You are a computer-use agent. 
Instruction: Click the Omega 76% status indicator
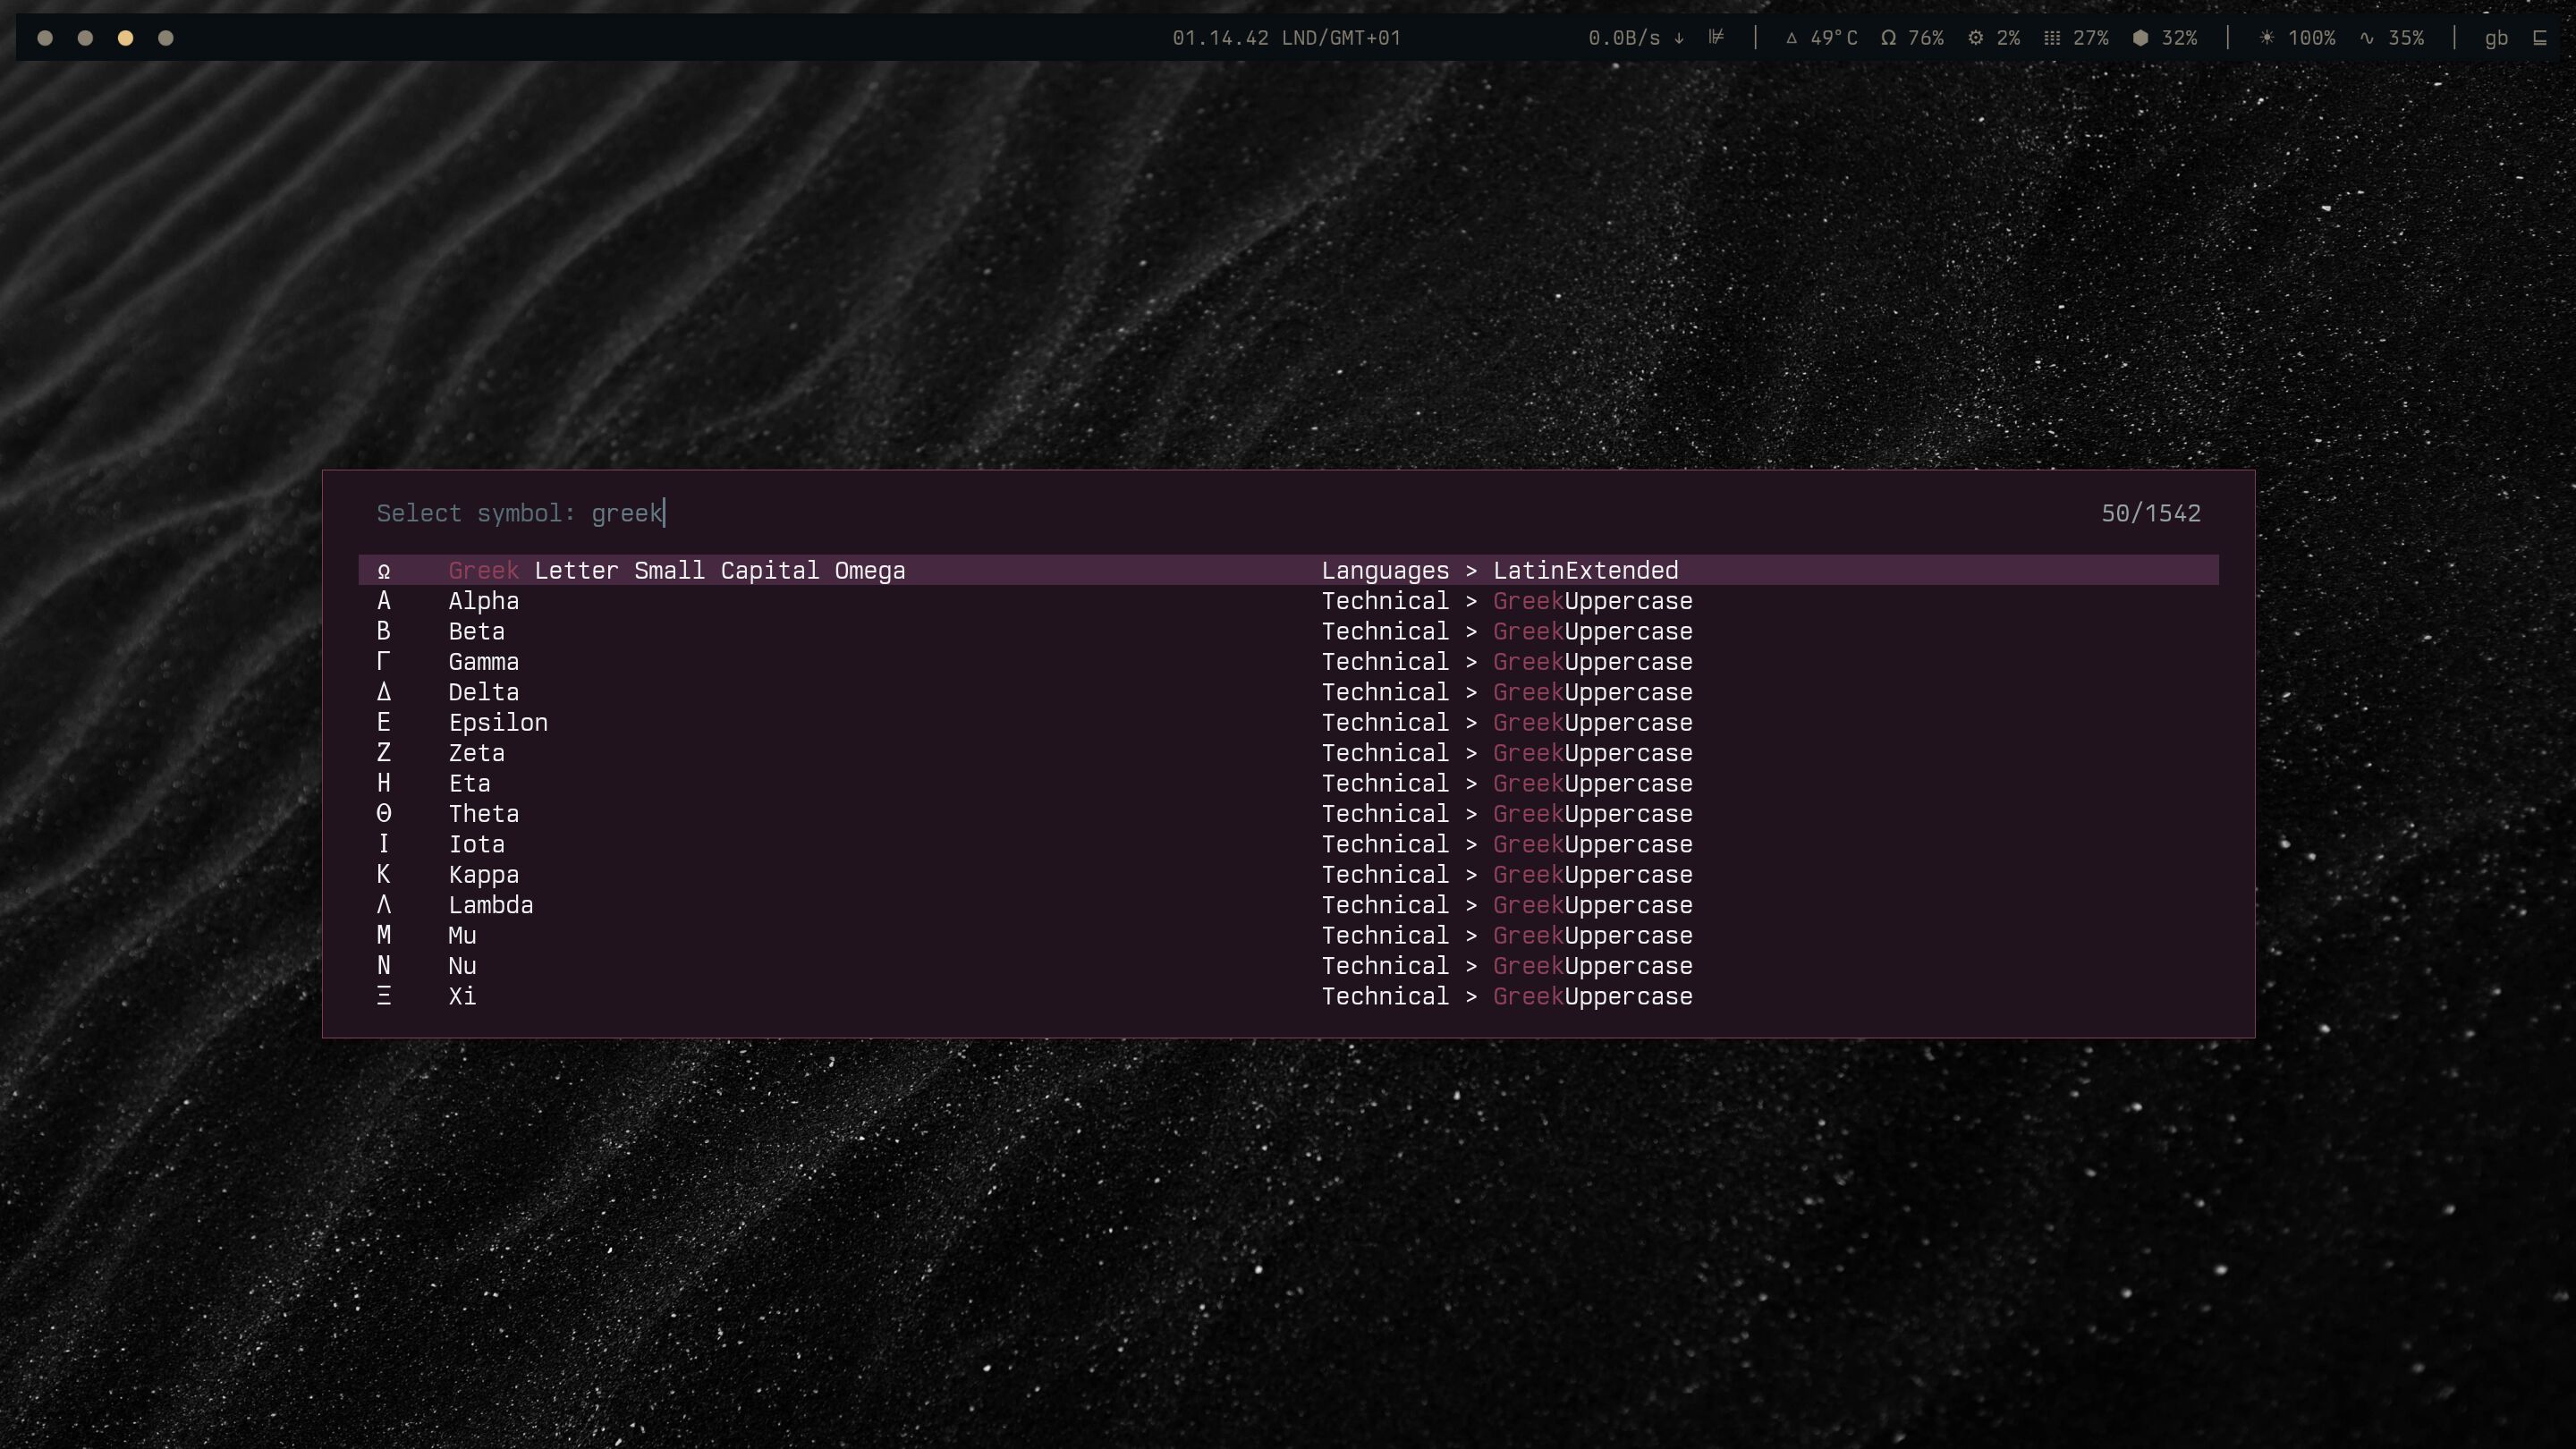click(1911, 38)
